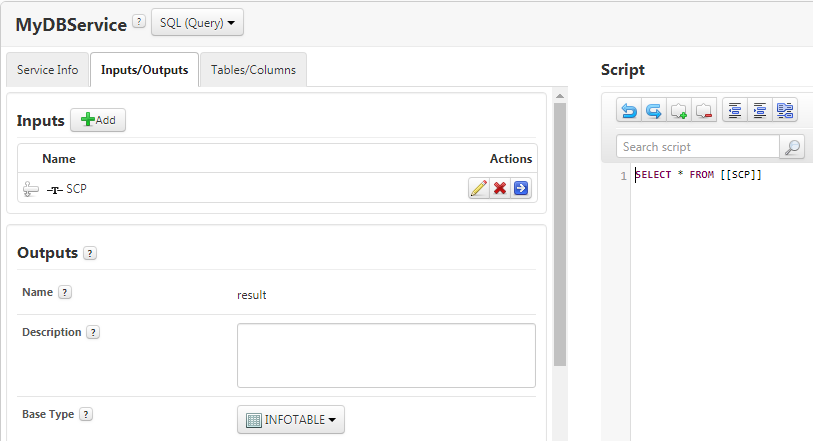
Task: Open the help icon next to Outputs
Action: coord(90,253)
